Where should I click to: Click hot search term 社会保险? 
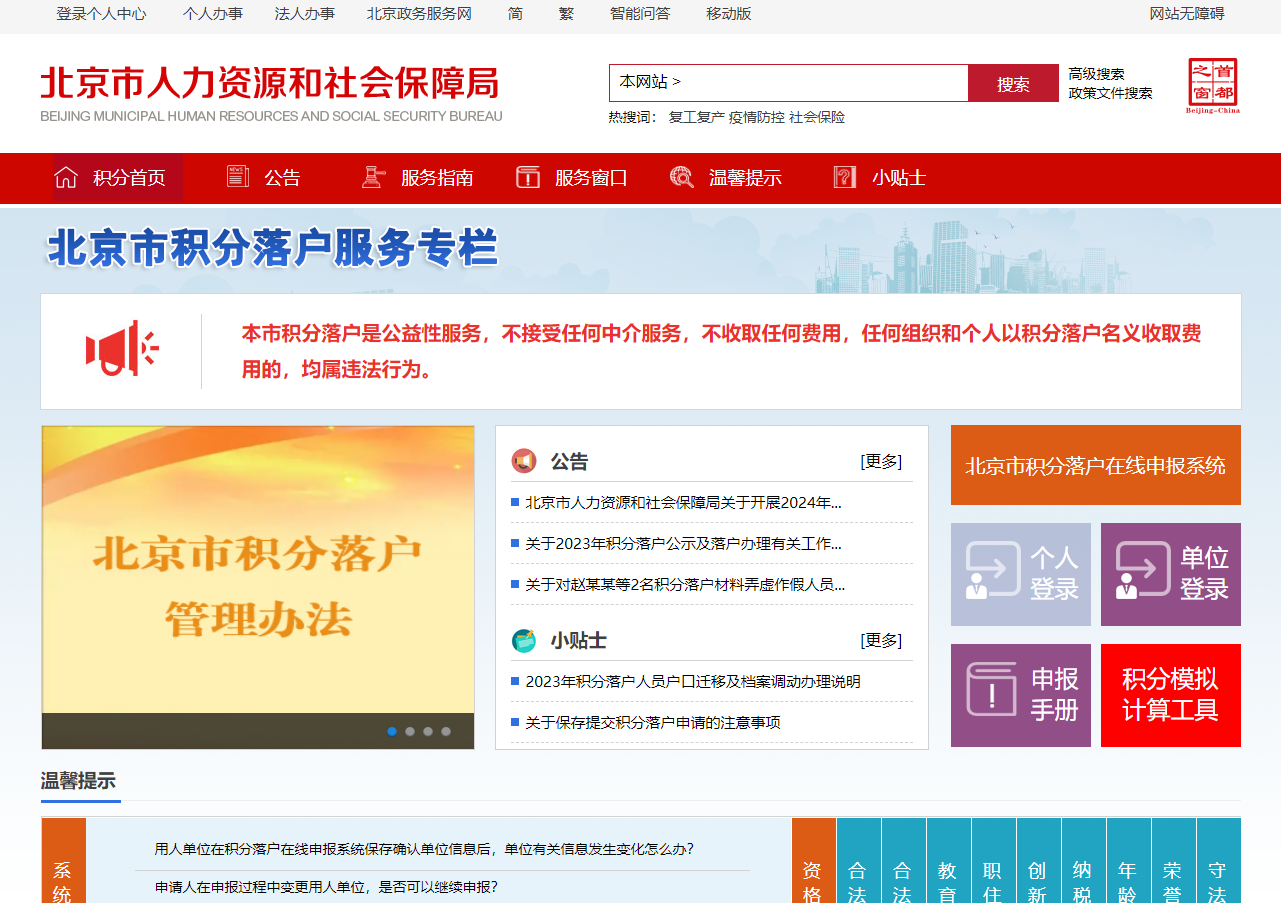click(x=817, y=117)
